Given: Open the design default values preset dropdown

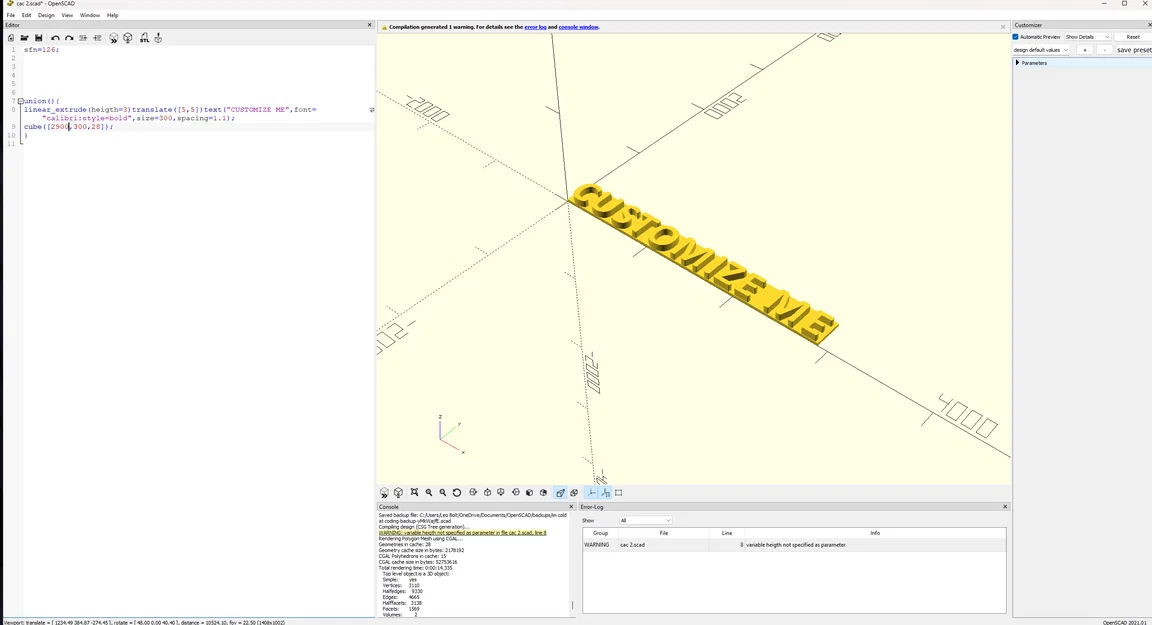Looking at the screenshot, I should [x=1041, y=50].
